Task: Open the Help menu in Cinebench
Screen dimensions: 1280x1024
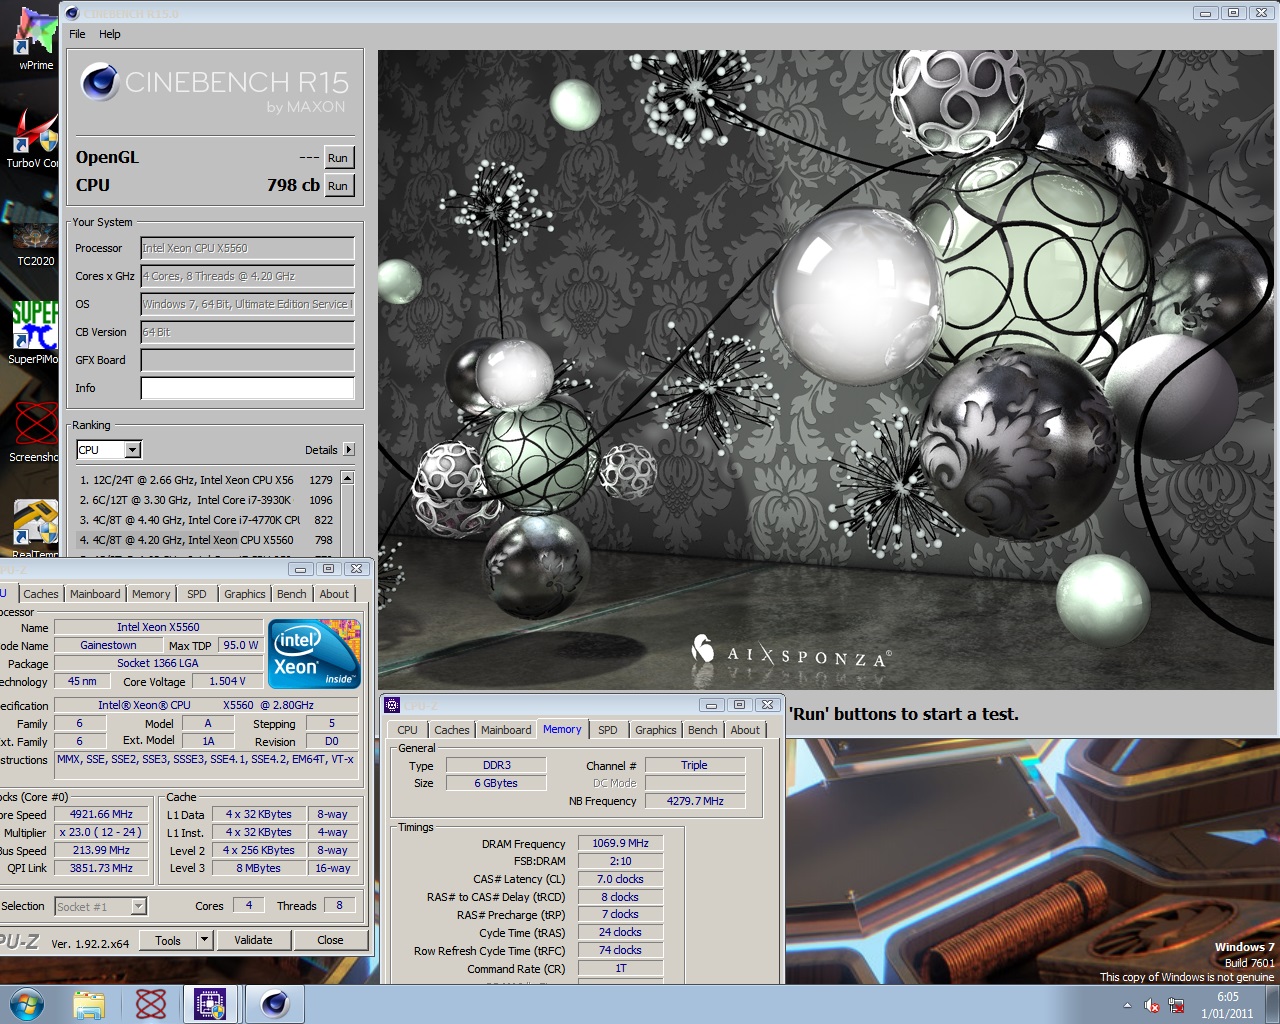Action: tap(110, 34)
